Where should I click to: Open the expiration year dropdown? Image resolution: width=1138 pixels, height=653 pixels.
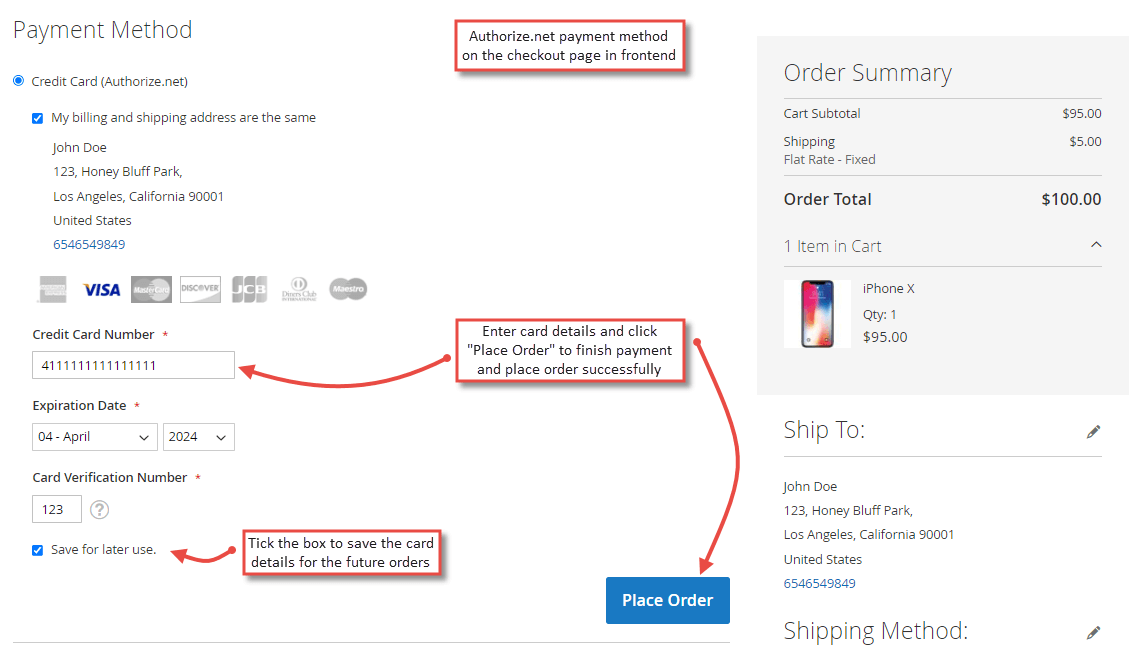(x=198, y=437)
